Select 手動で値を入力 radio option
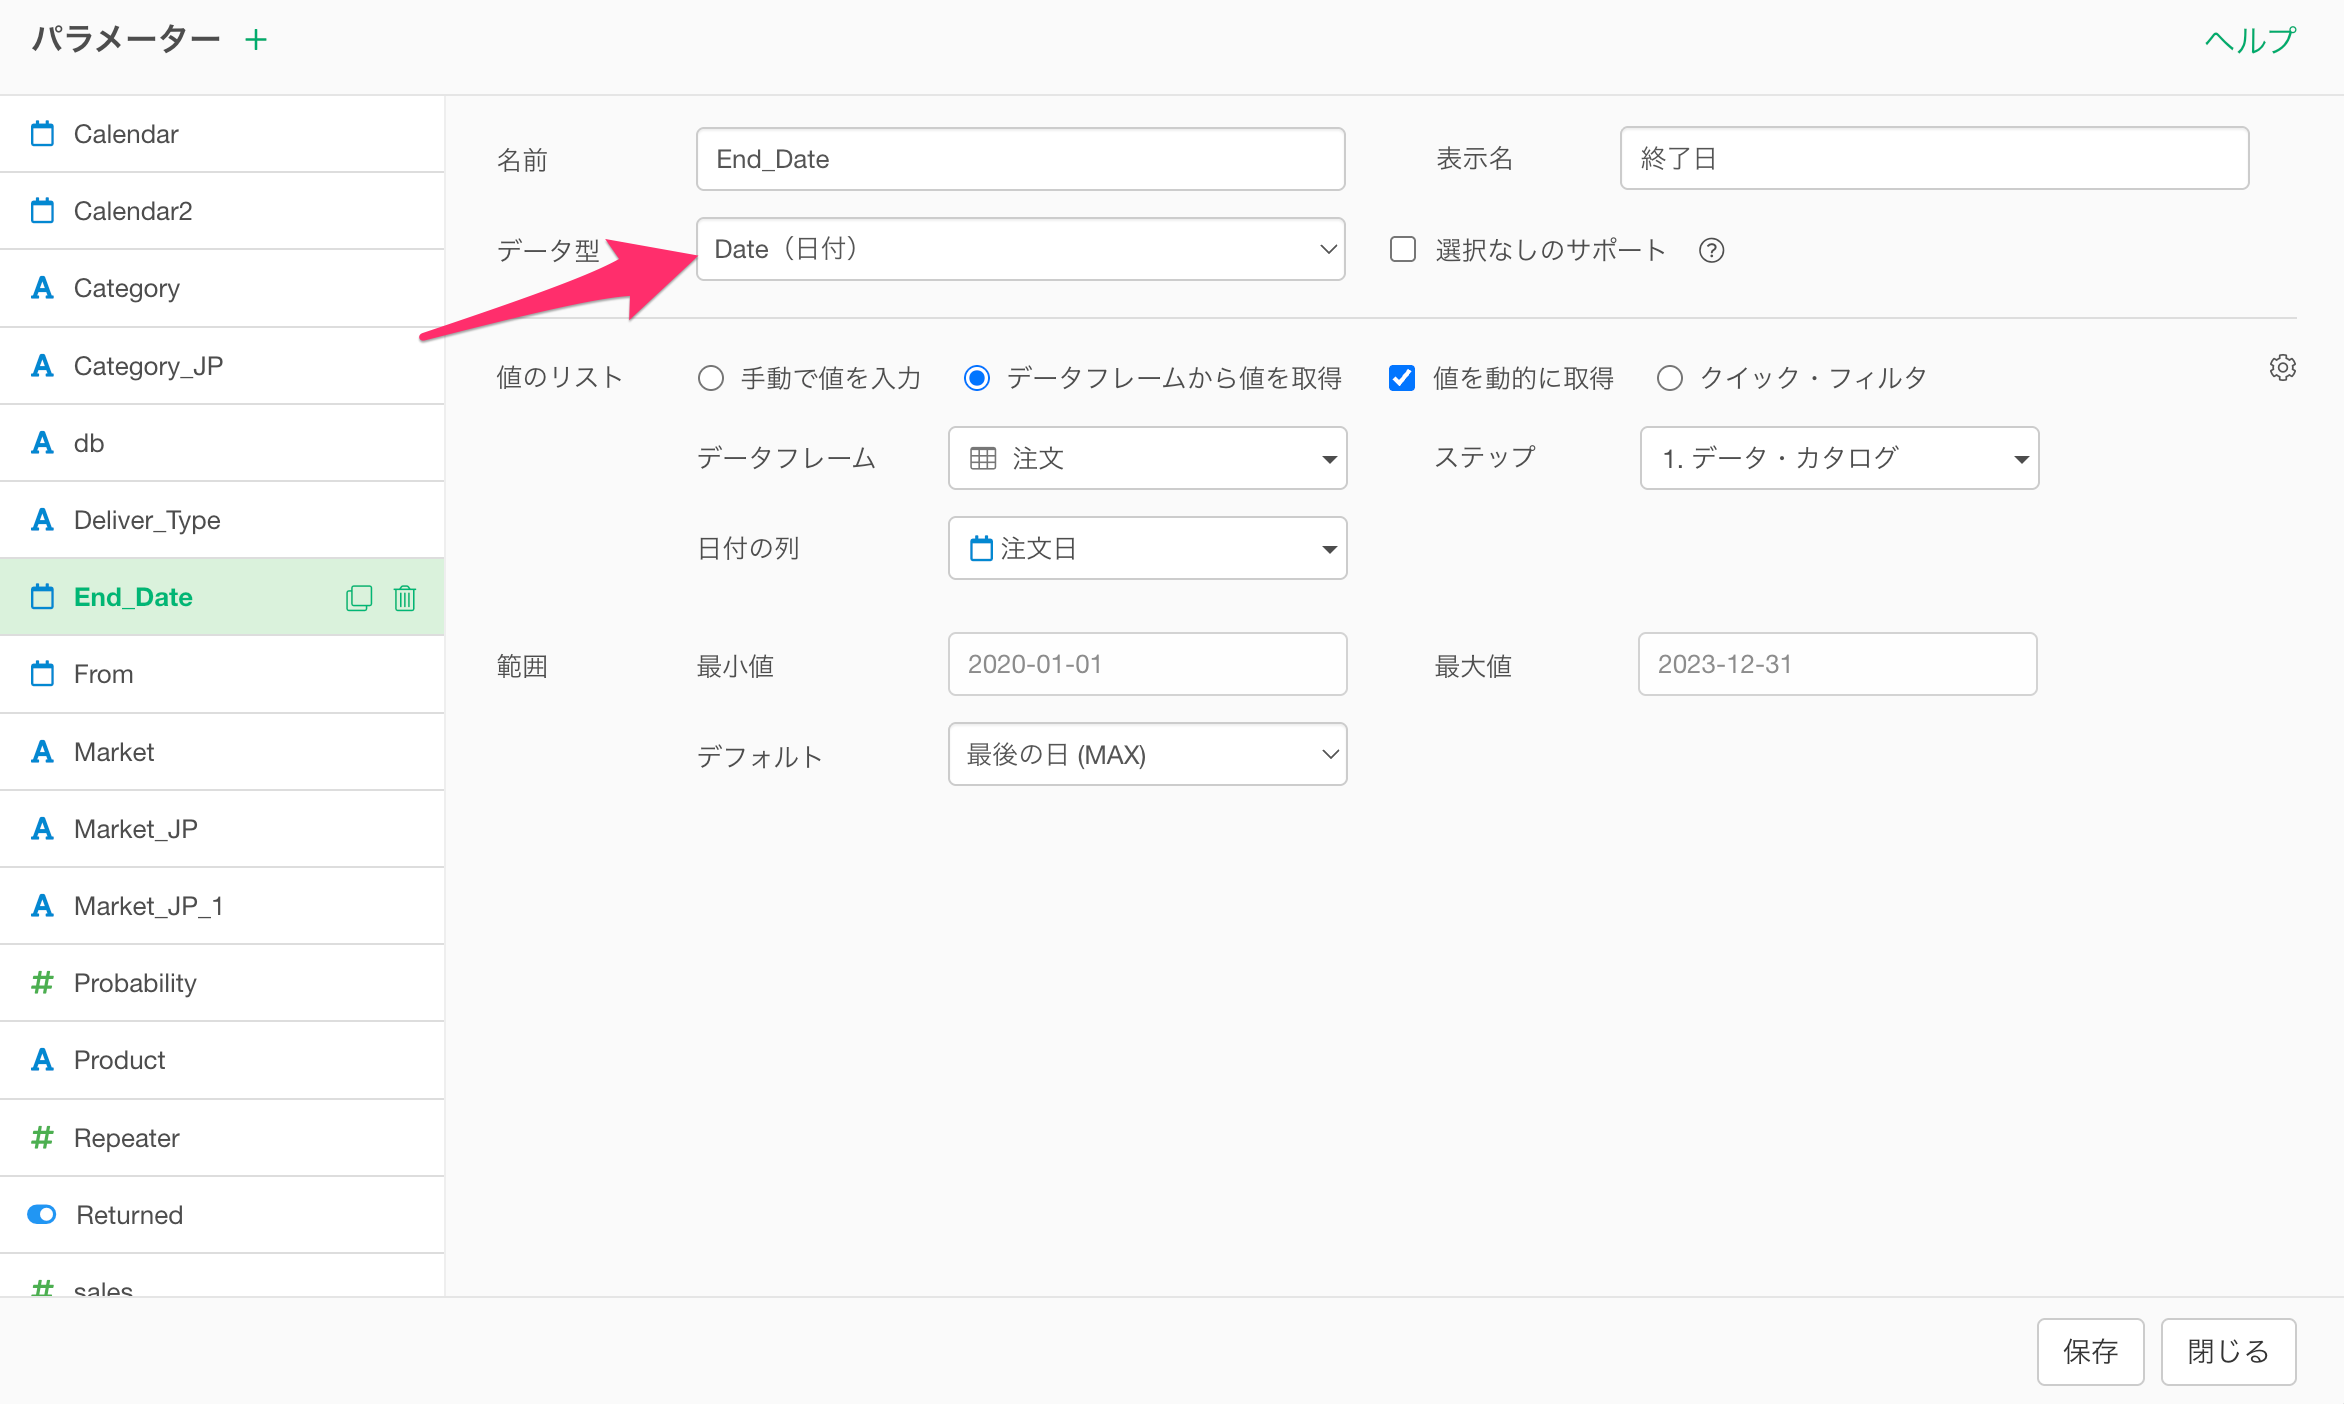This screenshot has height=1404, width=2344. click(x=711, y=378)
